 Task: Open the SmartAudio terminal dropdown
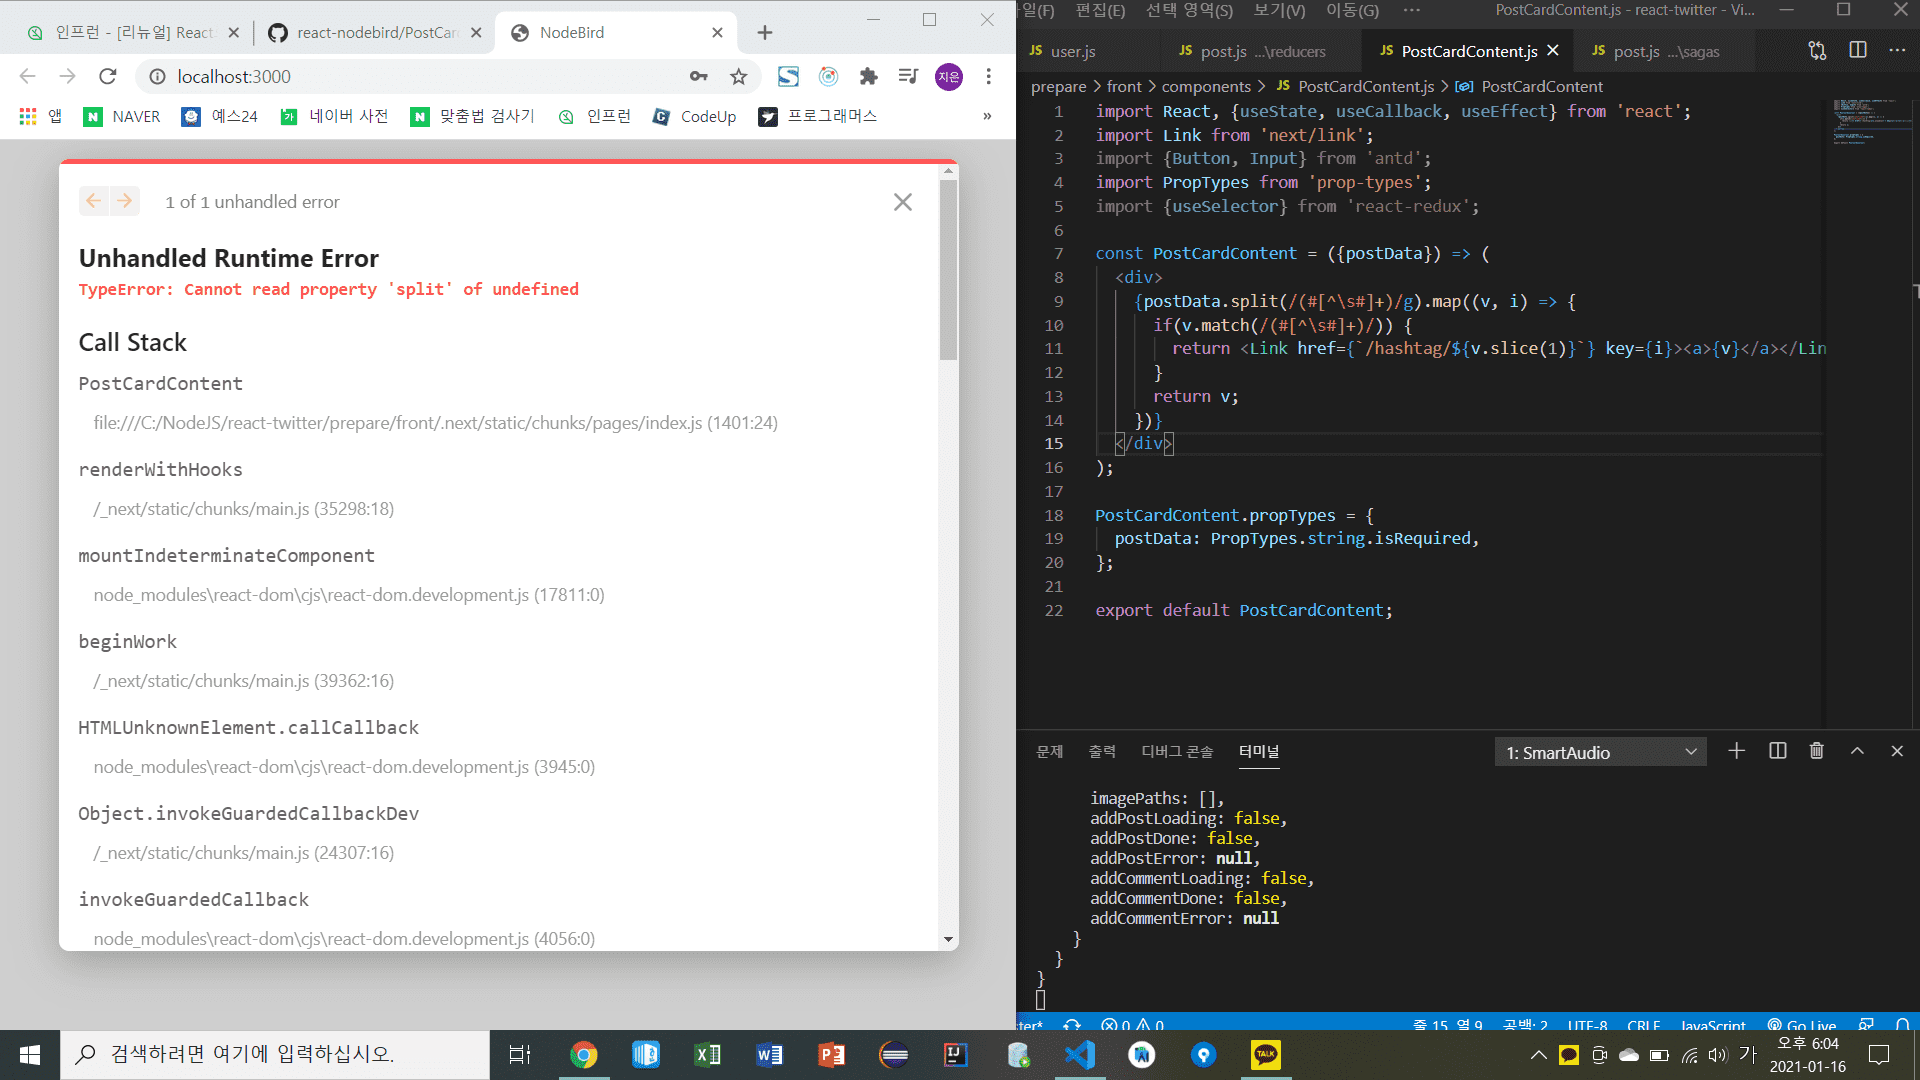coord(1602,752)
